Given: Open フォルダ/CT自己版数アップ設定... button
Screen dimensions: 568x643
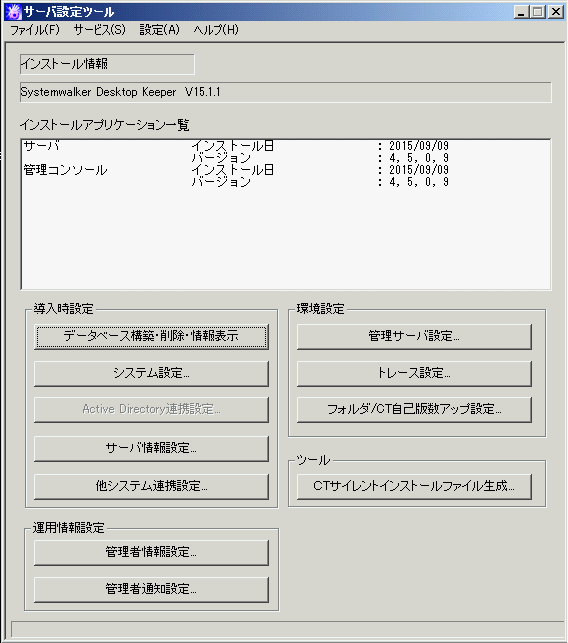Looking at the screenshot, I should pos(414,409).
